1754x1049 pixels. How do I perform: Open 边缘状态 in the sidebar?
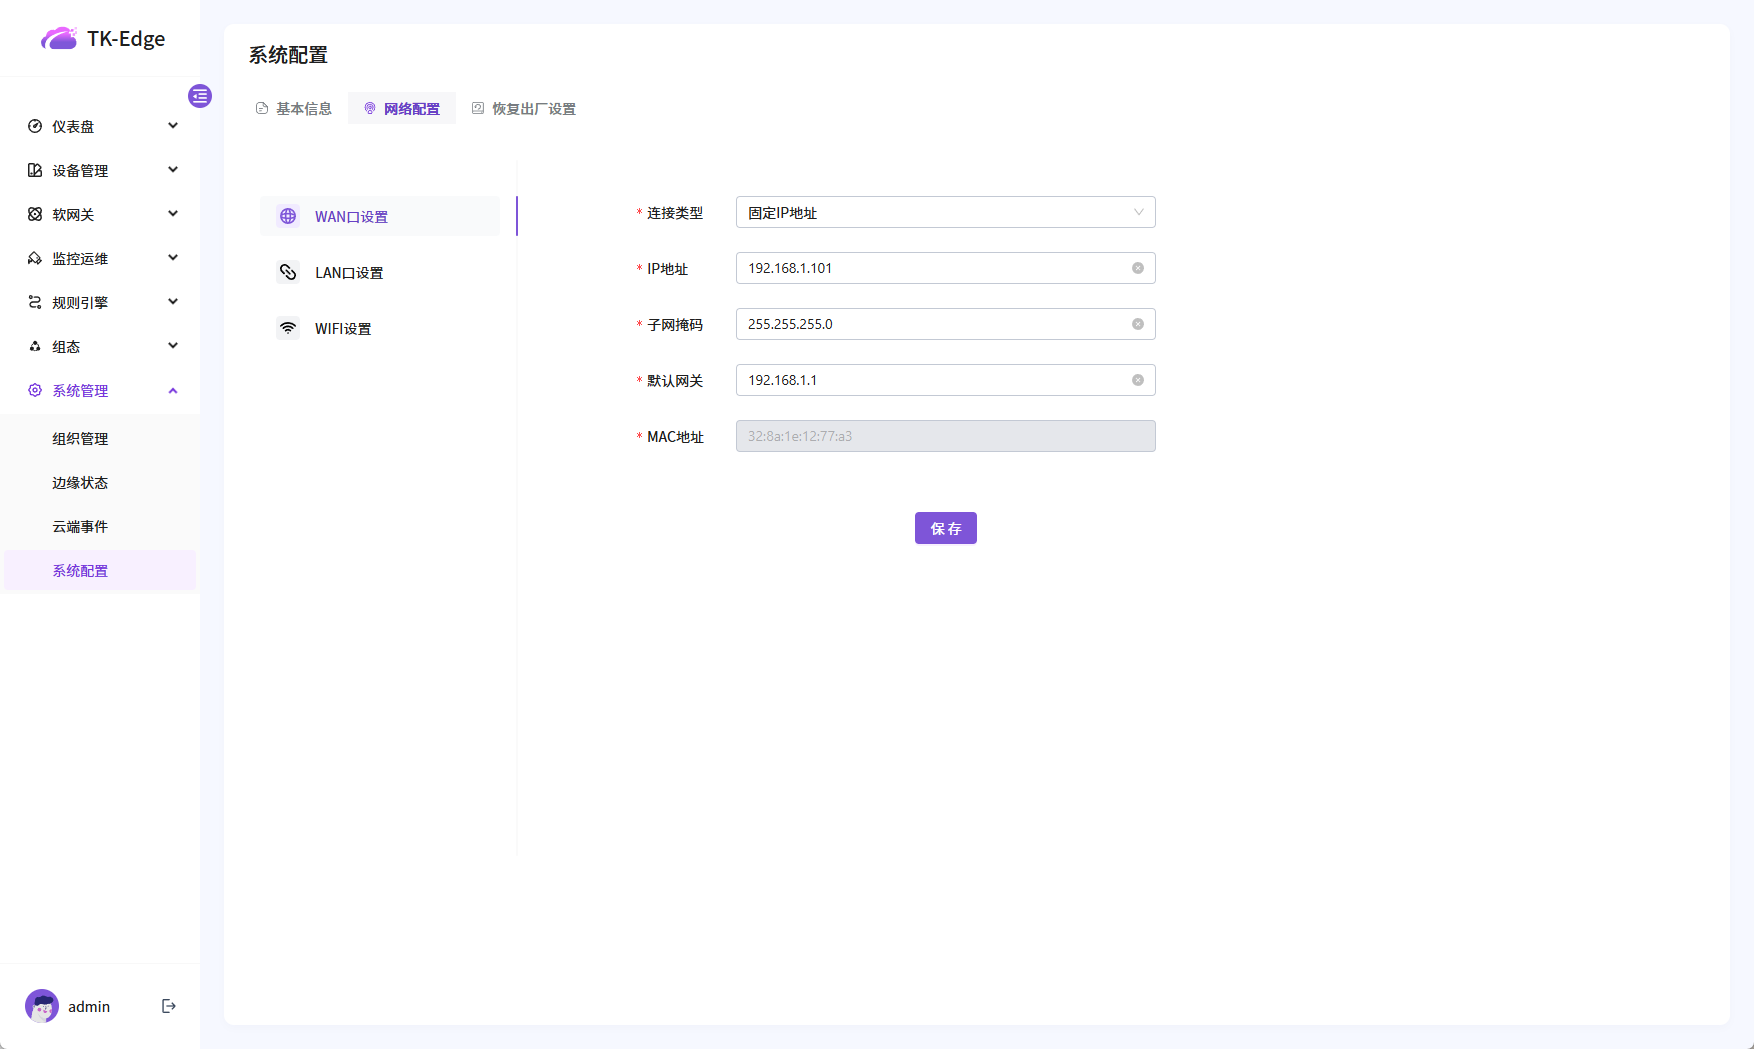80,482
